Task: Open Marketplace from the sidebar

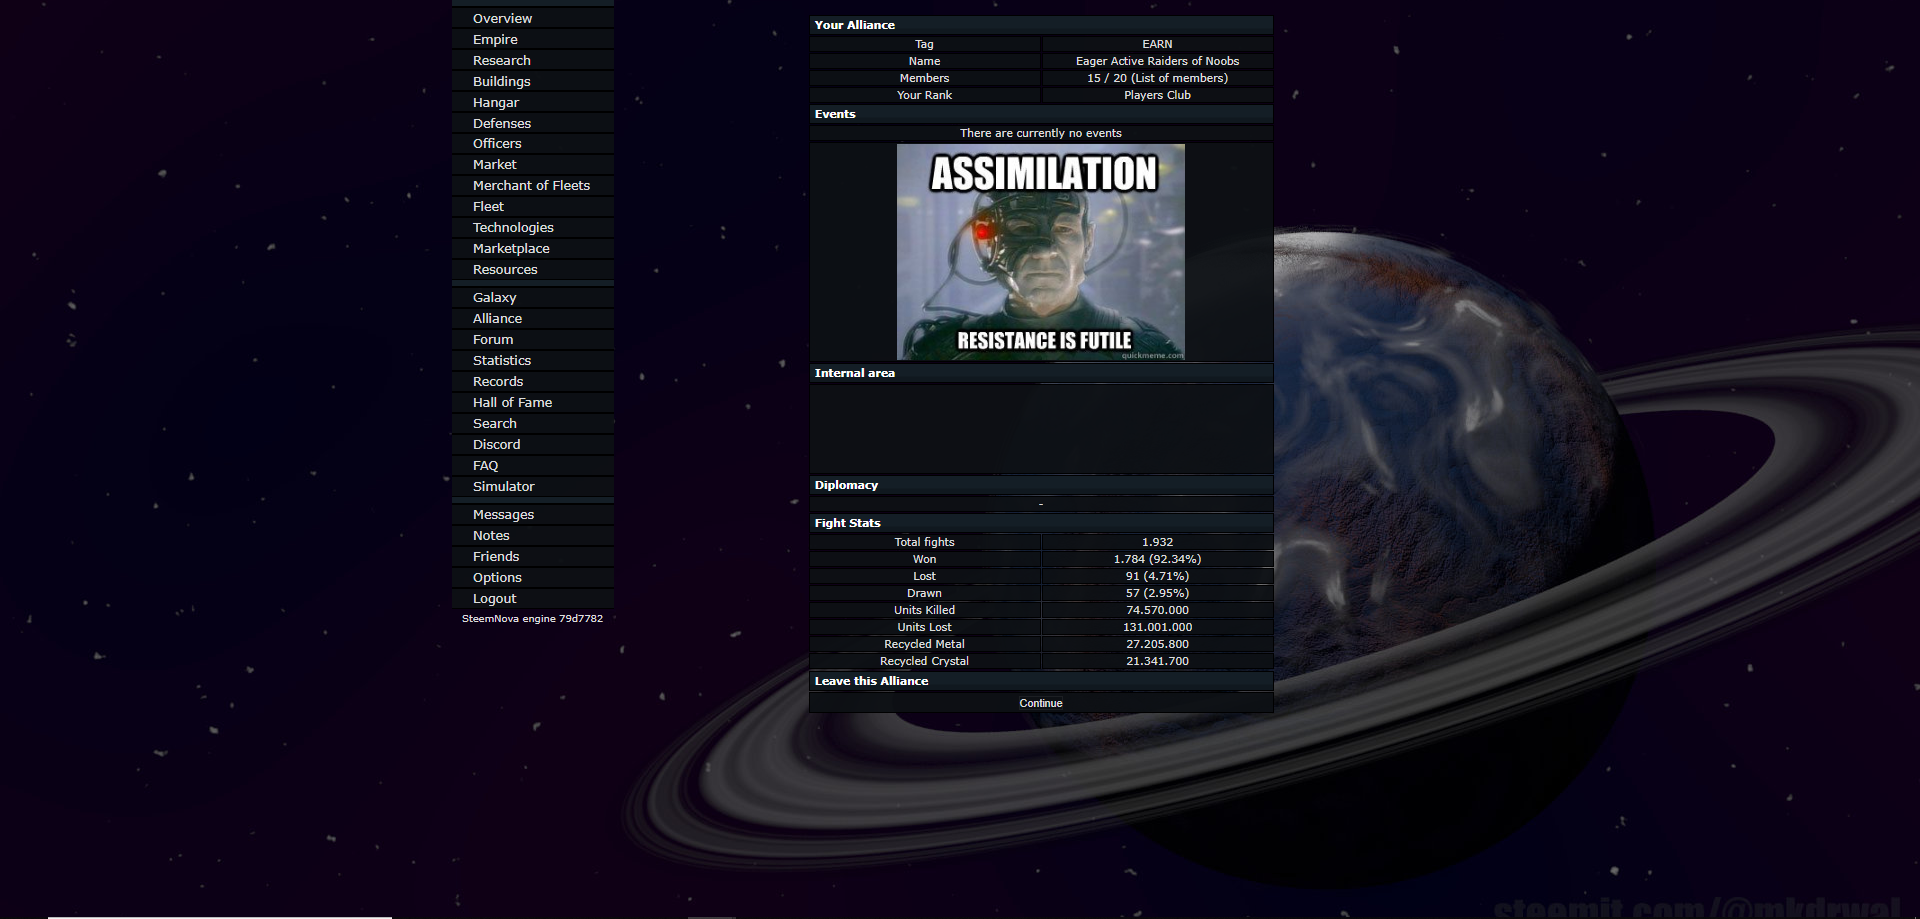Action: click(511, 249)
